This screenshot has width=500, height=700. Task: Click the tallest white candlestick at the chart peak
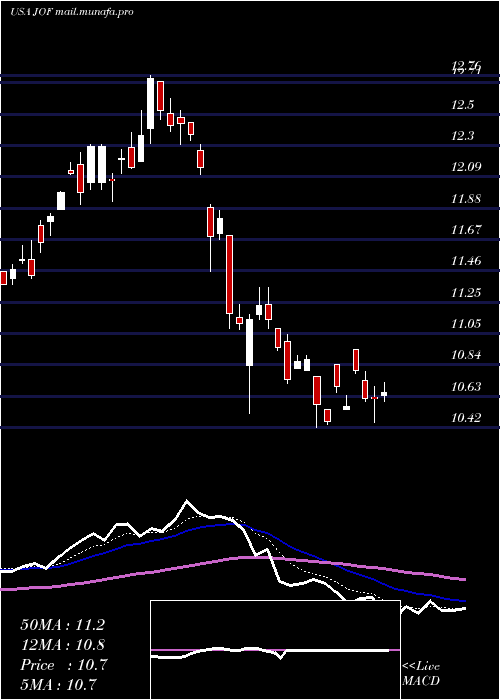[x=150, y=109]
